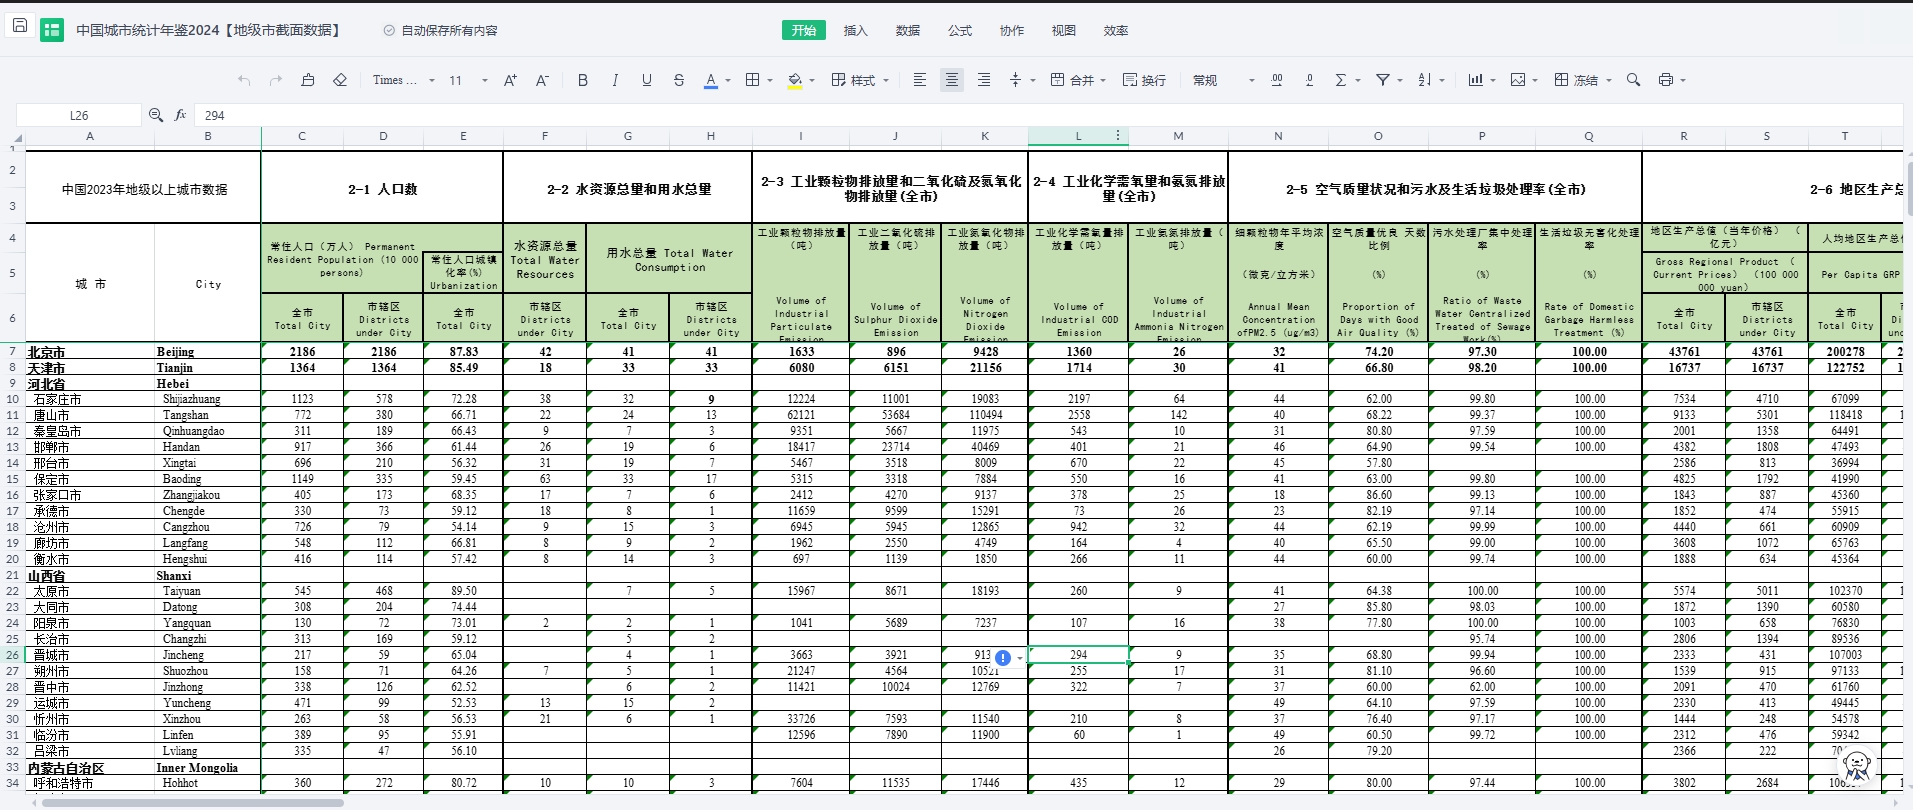Image resolution: width=1913 pixels, height=810 pixels.
Task: Click the zoom icon next to cell name box
Action: tap(156, 115)
